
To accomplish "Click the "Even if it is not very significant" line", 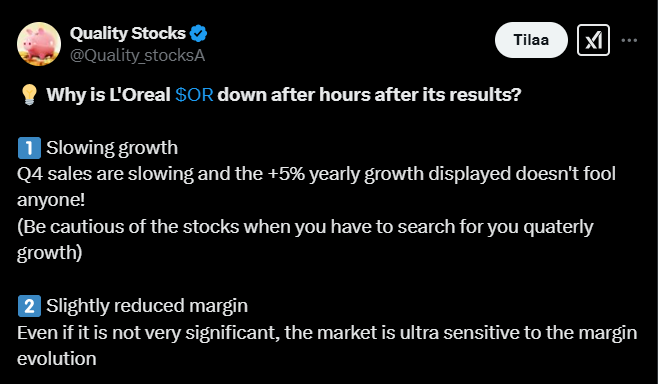I will pyautogui.click(x=149, y=333).
